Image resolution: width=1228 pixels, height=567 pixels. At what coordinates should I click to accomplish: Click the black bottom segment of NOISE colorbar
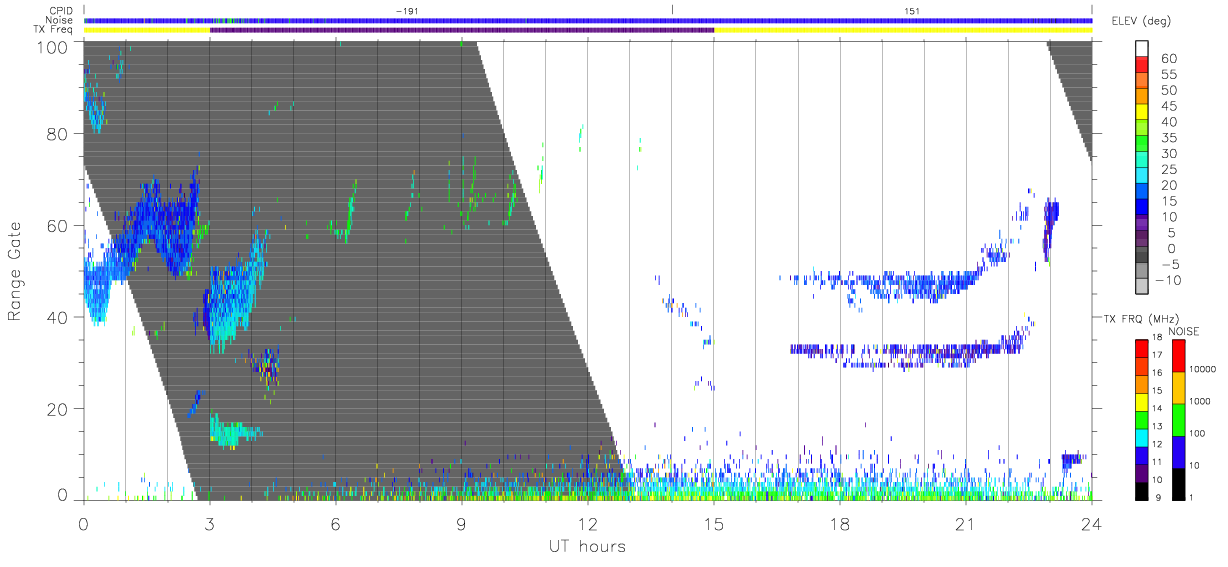click(x=1179, y=482)
